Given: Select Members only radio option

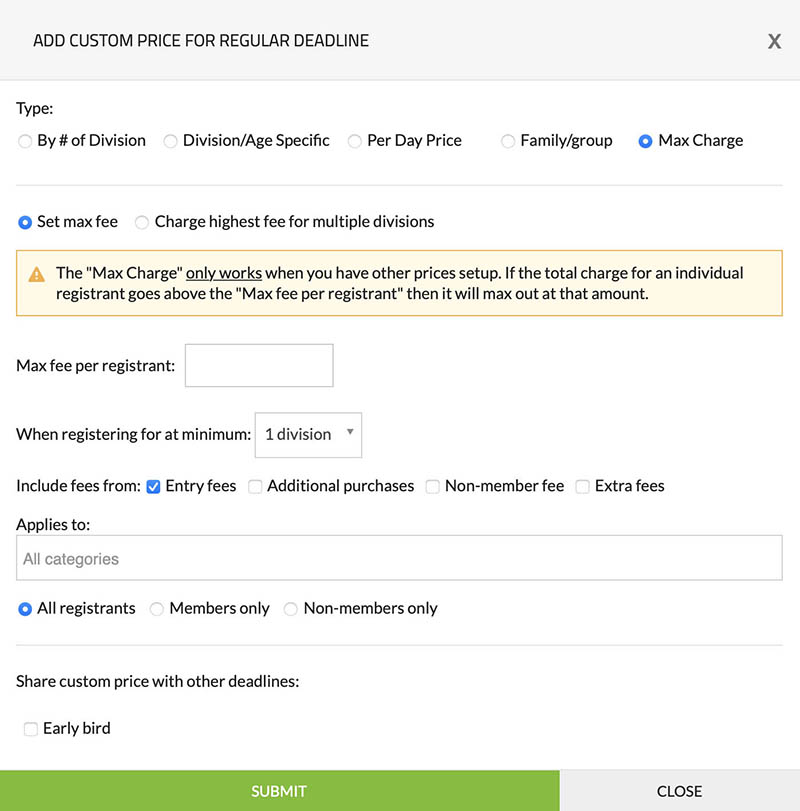Looking at the screenshot, I should pos(157,609).
